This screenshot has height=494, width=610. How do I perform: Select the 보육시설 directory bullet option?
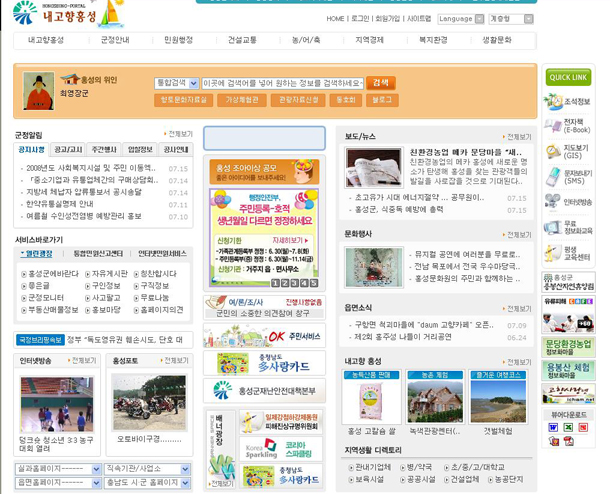368,480
